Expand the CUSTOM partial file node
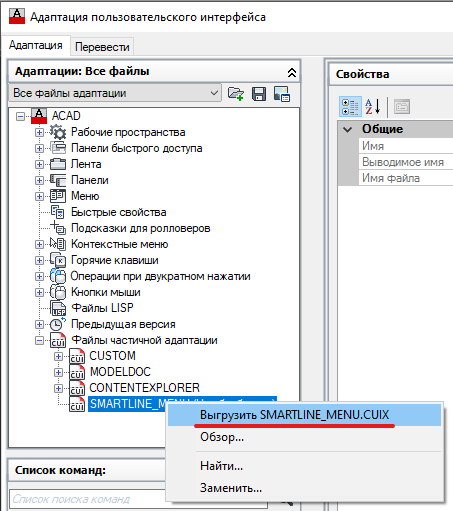453x511 pixels. coord(58,356)
